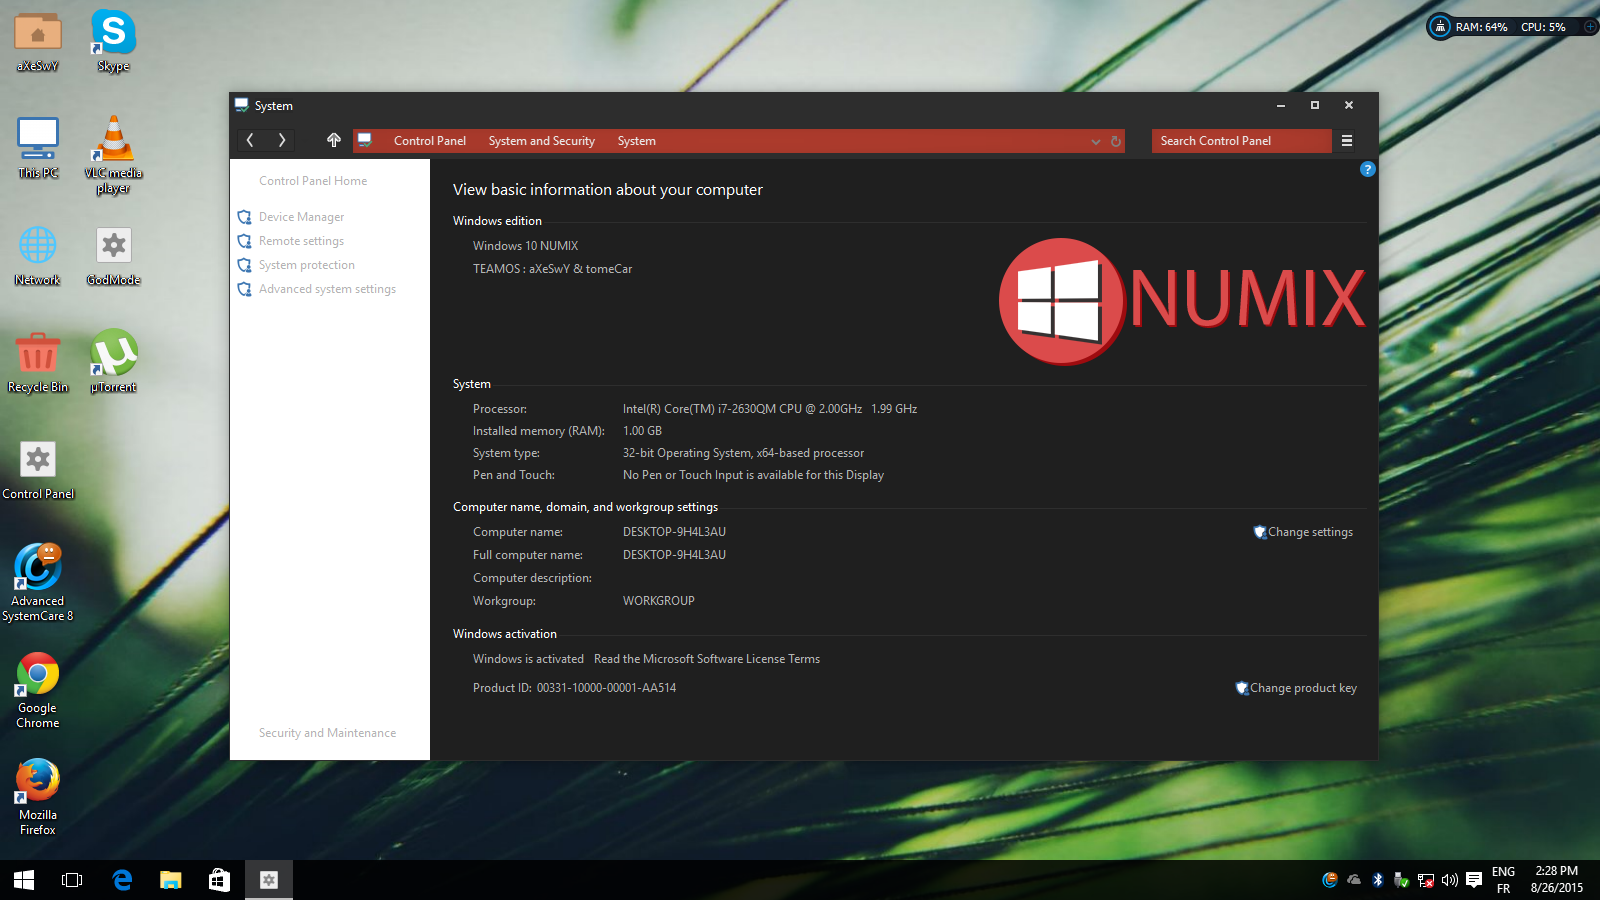
Task: Open the Action Center notifications icon
Action: [1474, 880]
